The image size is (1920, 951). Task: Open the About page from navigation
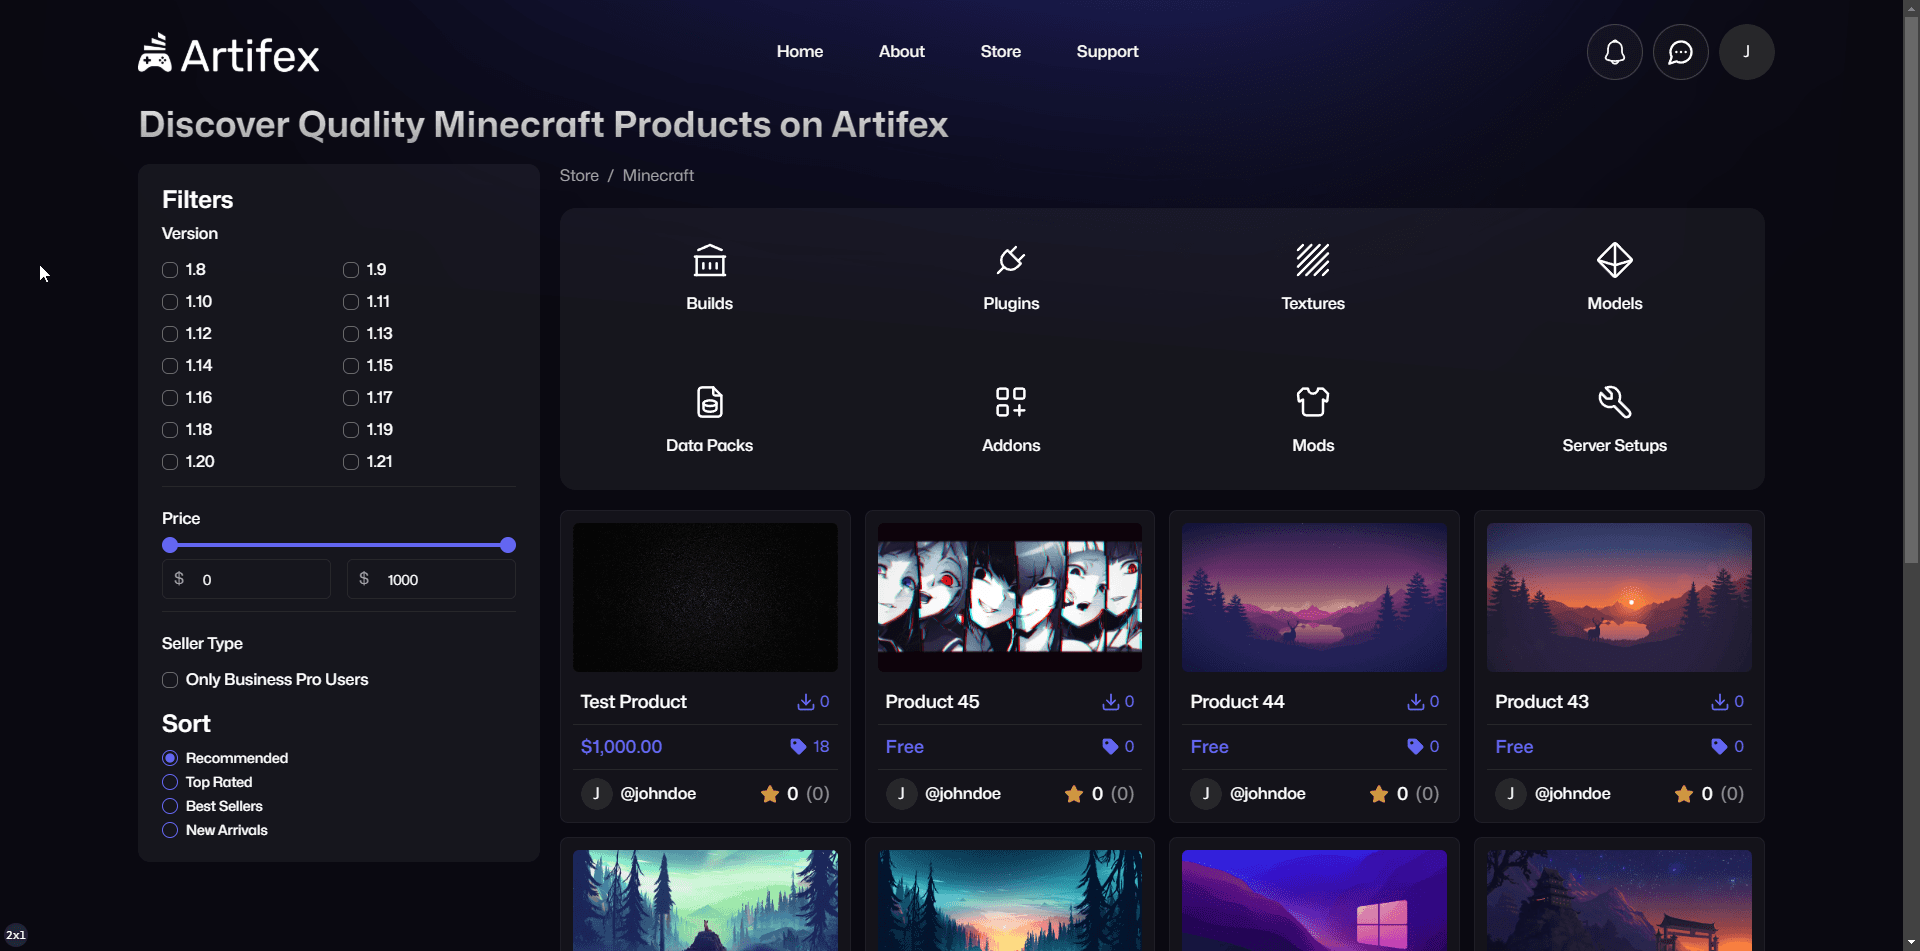click(901, 51)
